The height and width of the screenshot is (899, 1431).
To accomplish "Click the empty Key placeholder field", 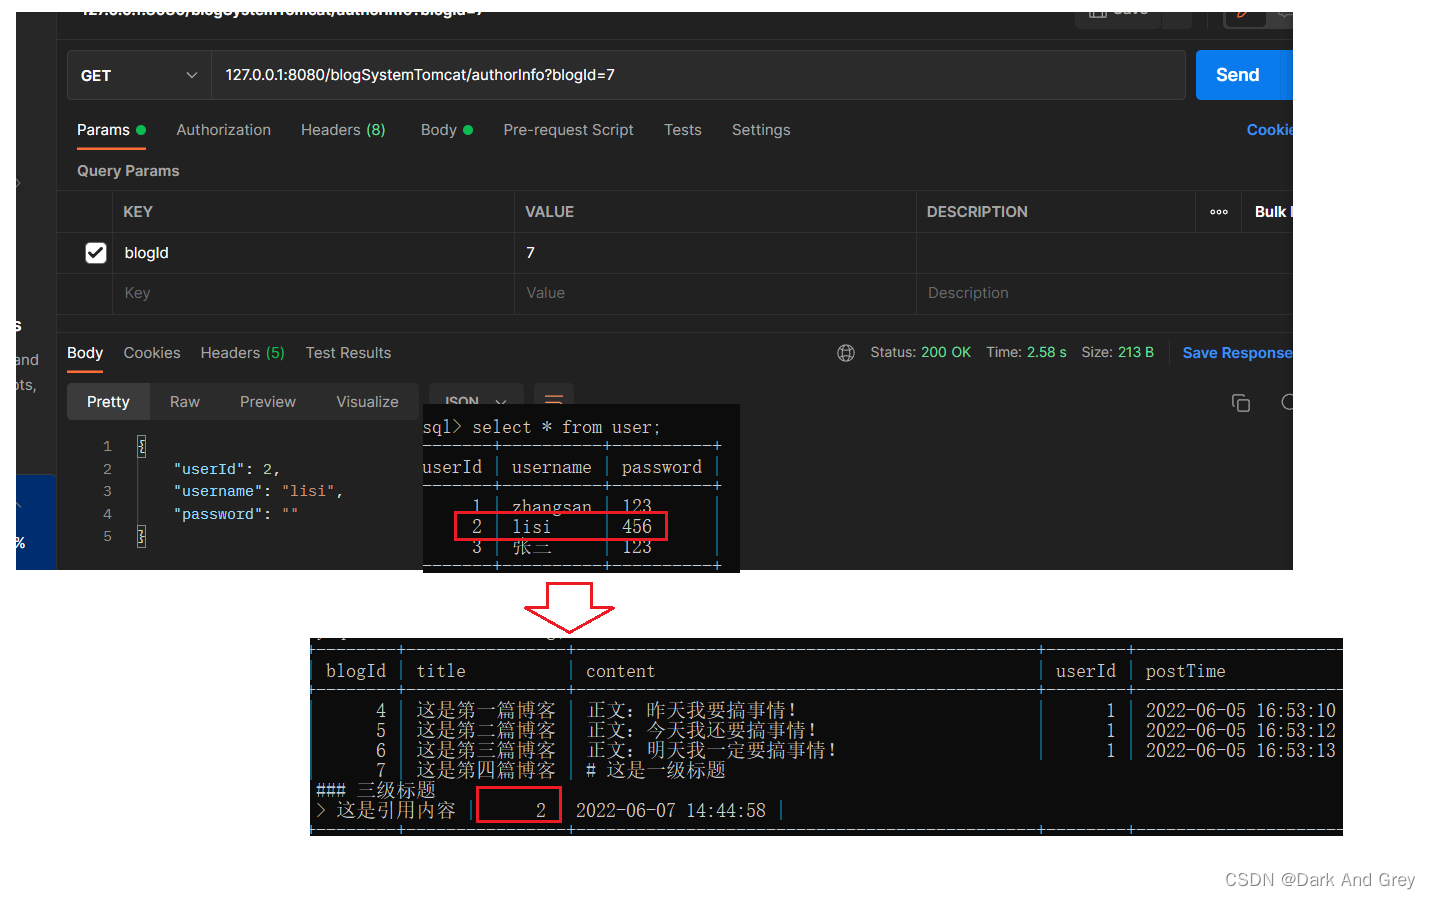I will pyautogui.click(x=314, y=293).
